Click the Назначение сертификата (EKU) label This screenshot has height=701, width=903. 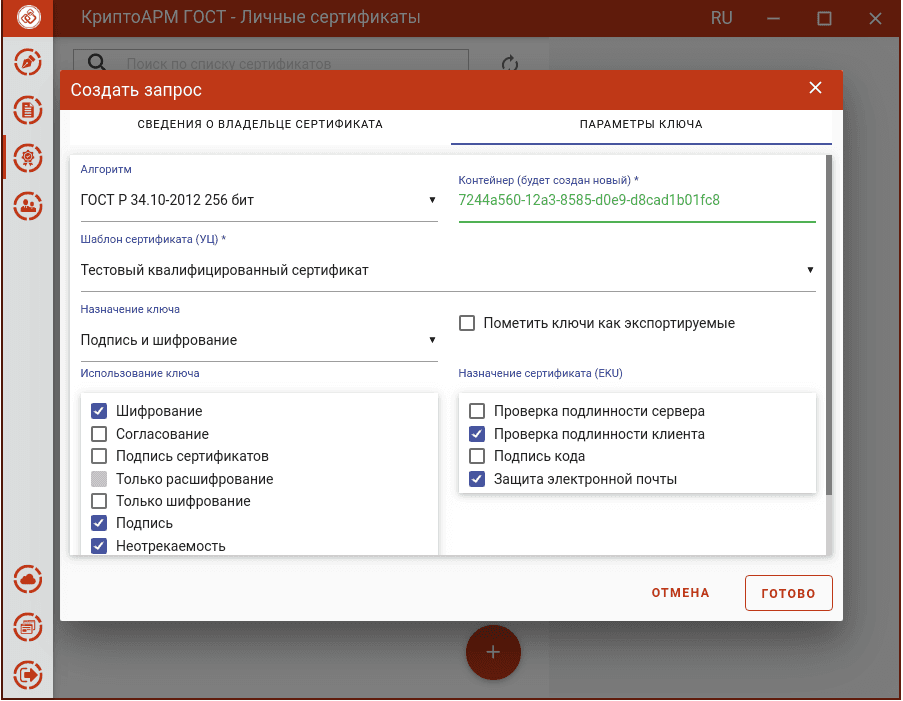click(x=540, y=373)
